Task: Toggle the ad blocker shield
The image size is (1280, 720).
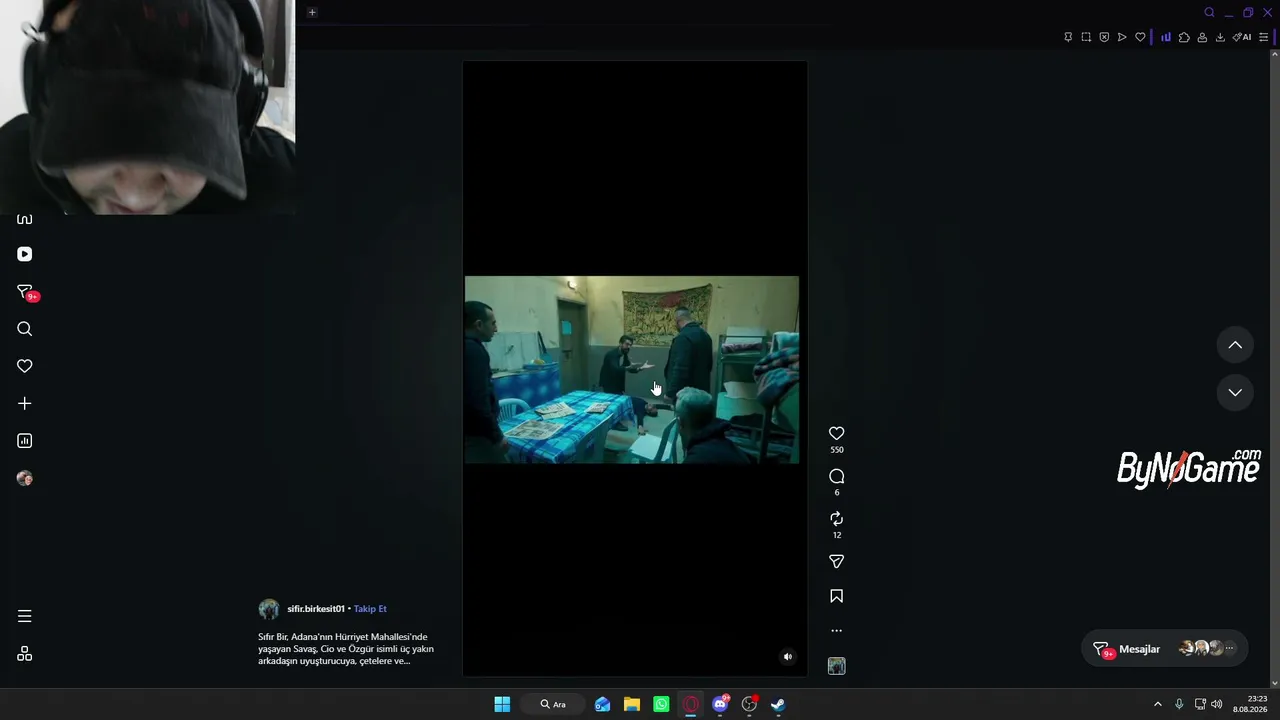Action: 1104,37
